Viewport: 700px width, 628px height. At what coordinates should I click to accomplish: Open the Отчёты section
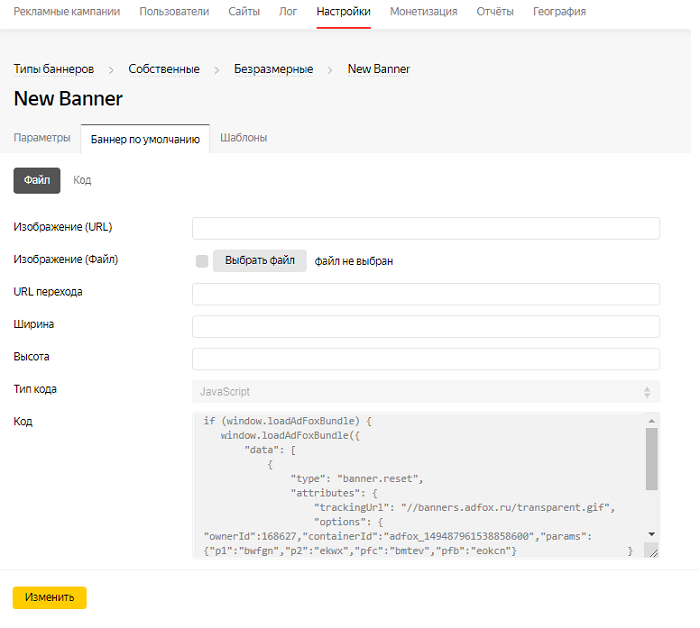tap(494, 12)
